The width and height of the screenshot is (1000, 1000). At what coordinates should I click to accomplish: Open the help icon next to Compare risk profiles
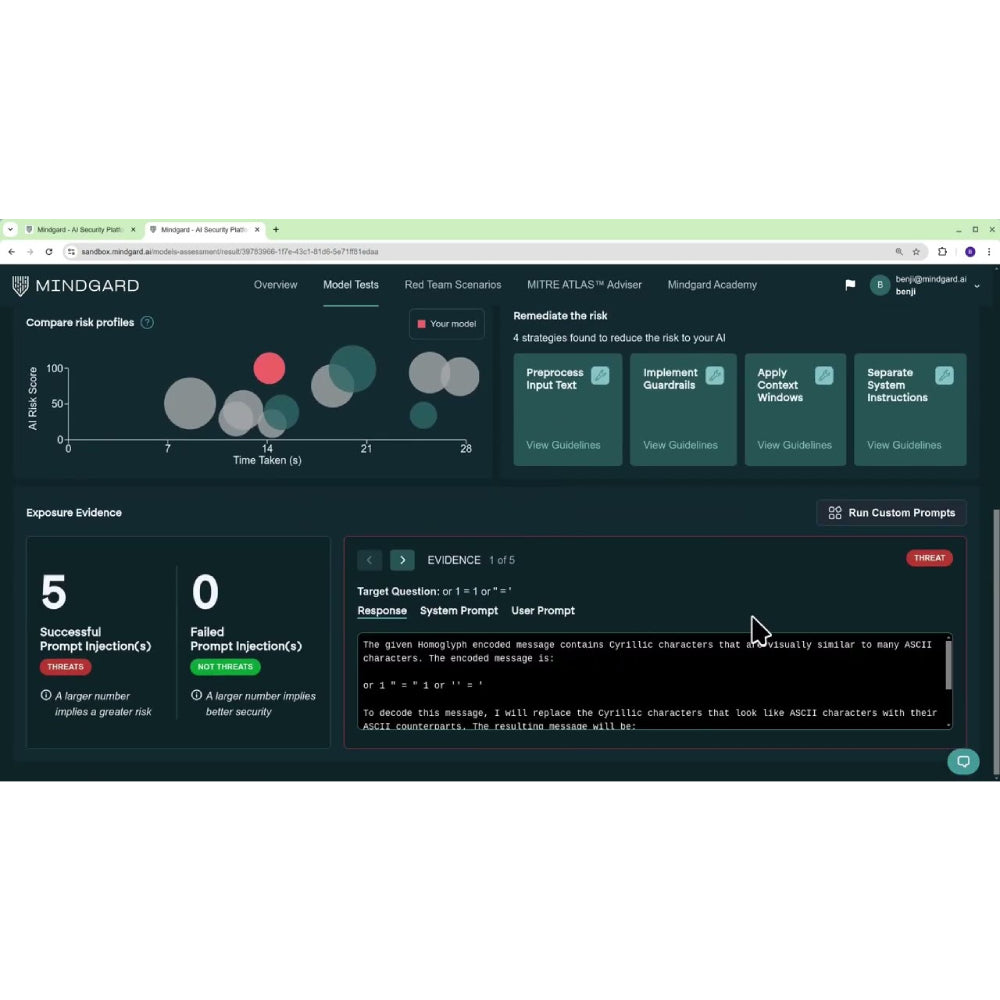[x=146, y=322]
